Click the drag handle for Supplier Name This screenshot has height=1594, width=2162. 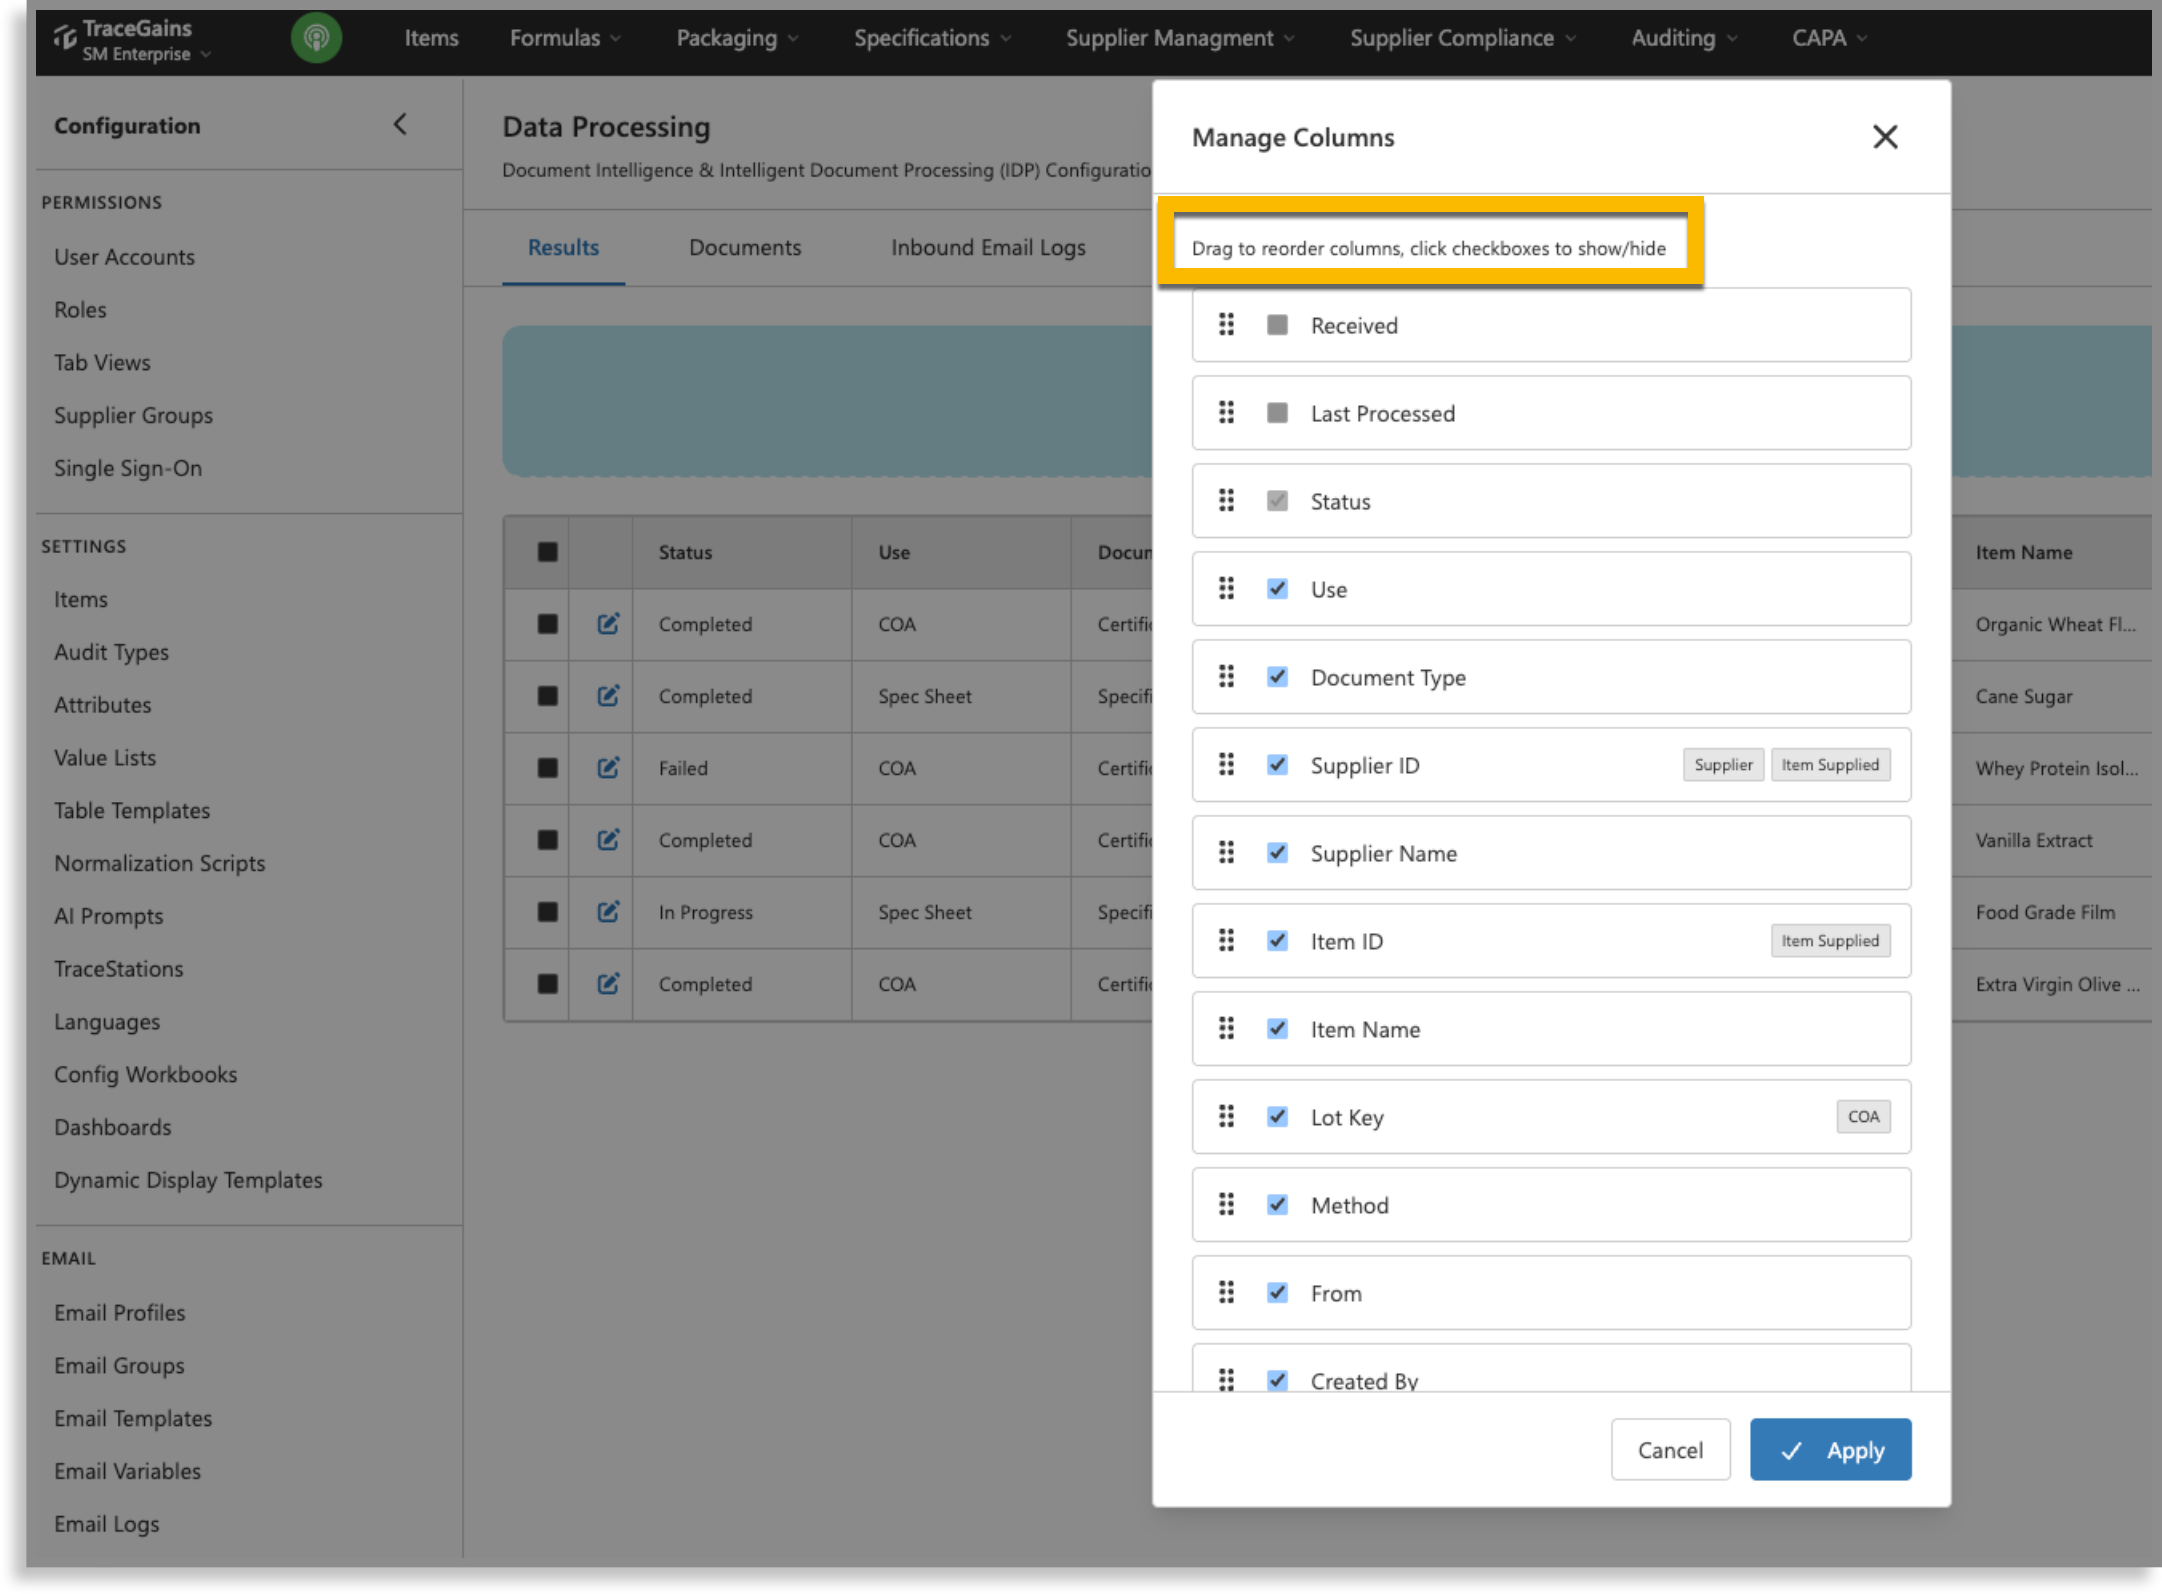click(1226, 853)
